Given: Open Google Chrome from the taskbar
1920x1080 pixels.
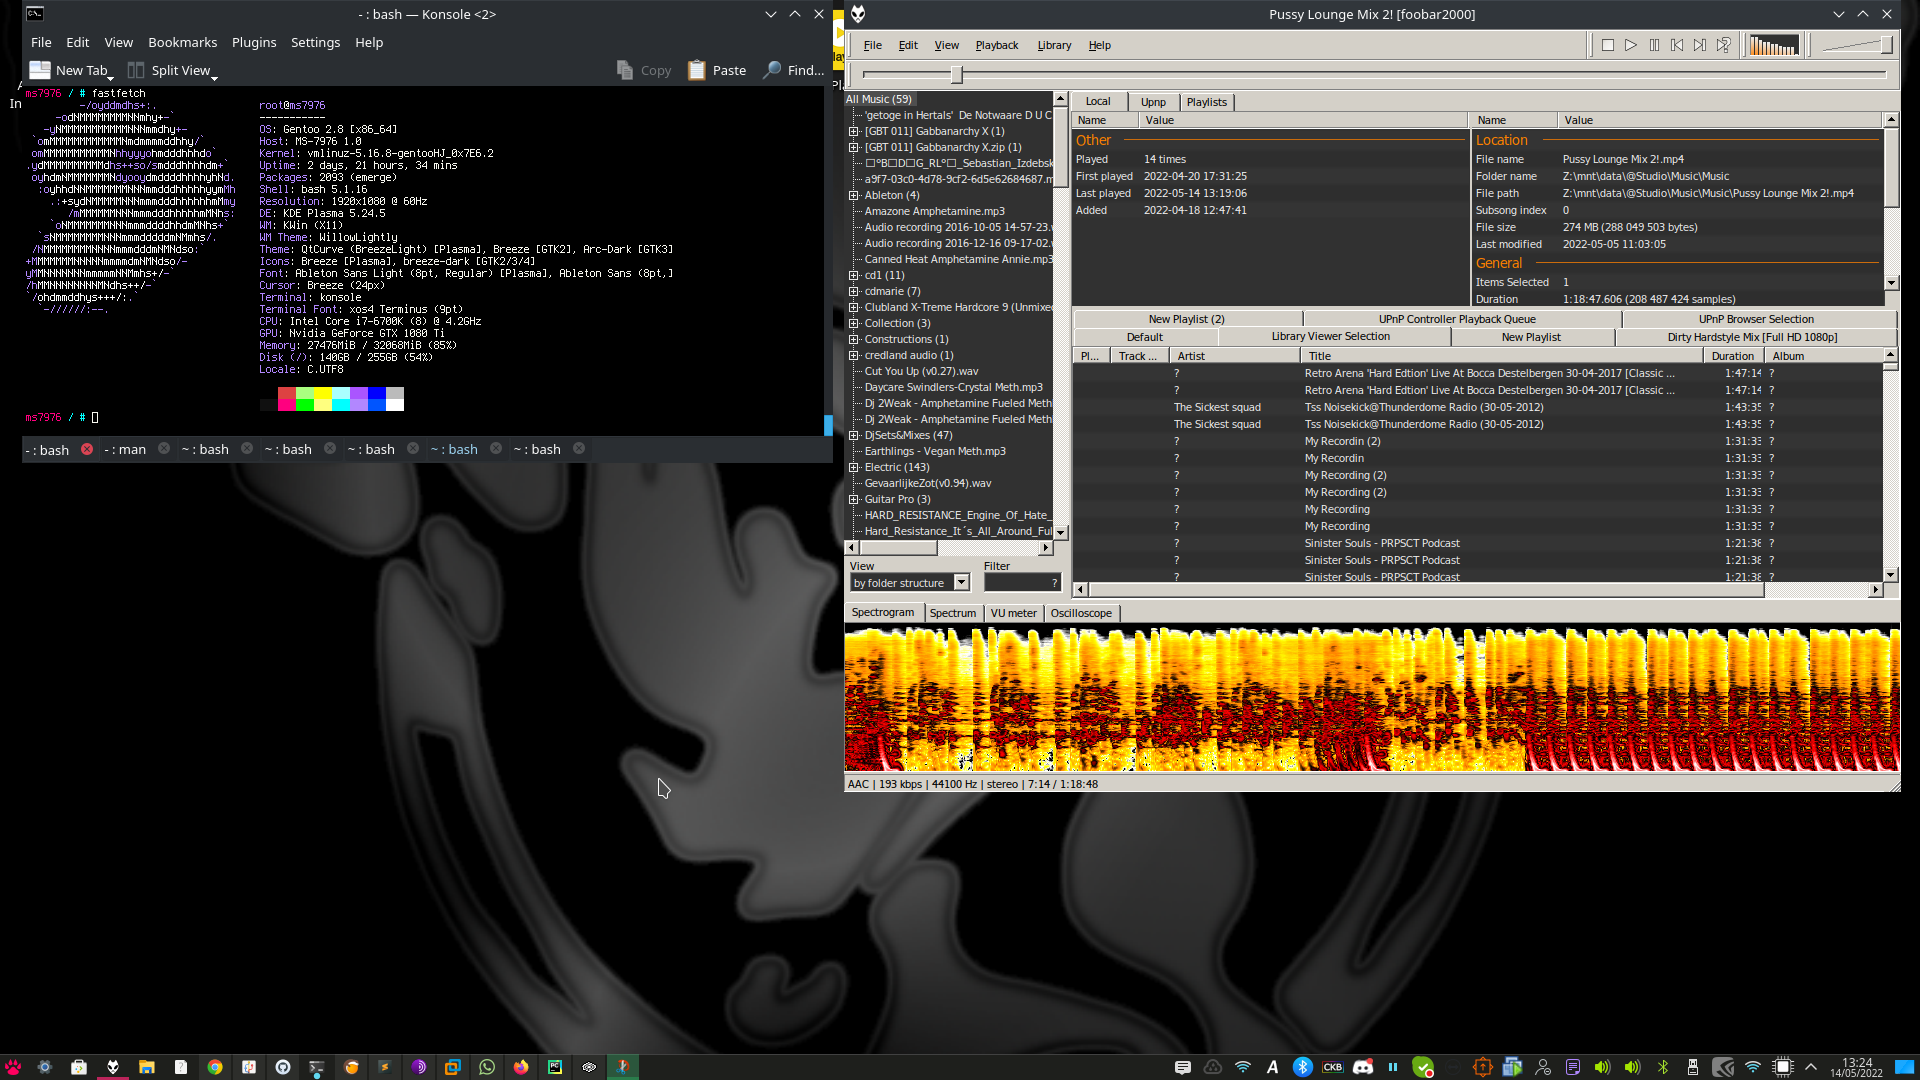Looking at the screenshot, I should (215, 1067).
